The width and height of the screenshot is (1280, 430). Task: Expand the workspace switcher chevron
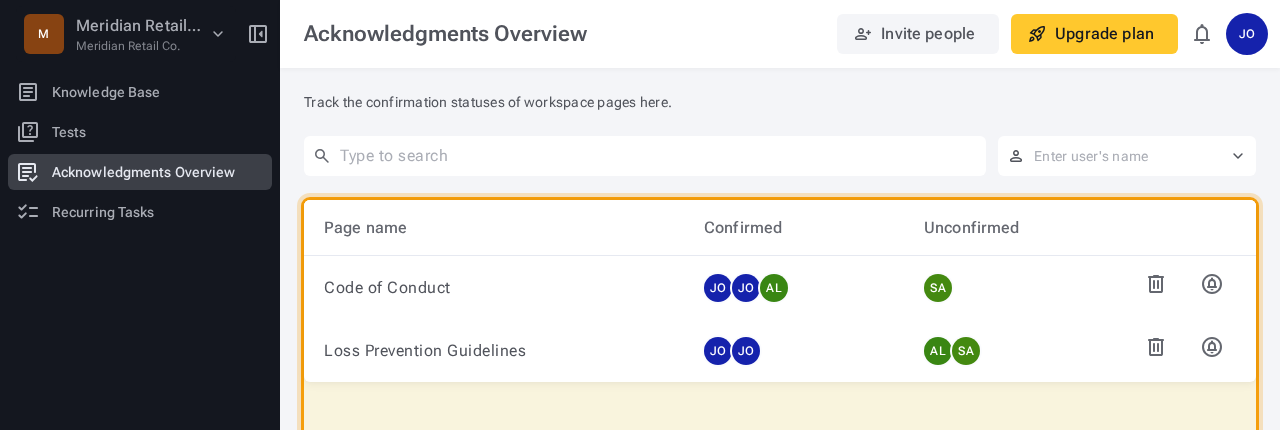click(x=218, y=34)
